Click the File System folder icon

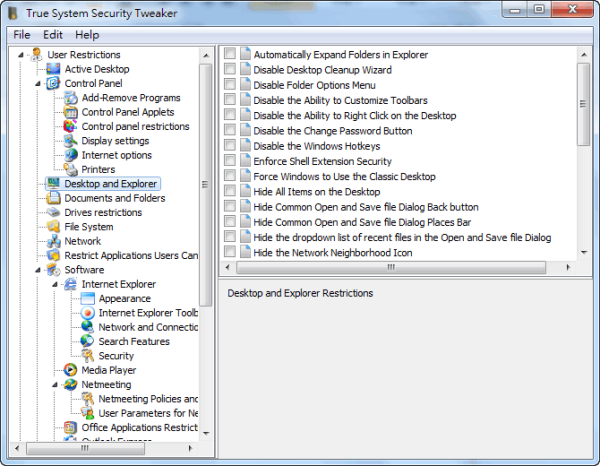53,226
